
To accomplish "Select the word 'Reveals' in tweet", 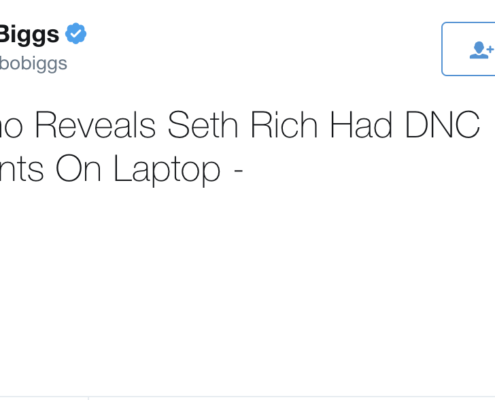I will click(x=95, y=125).
